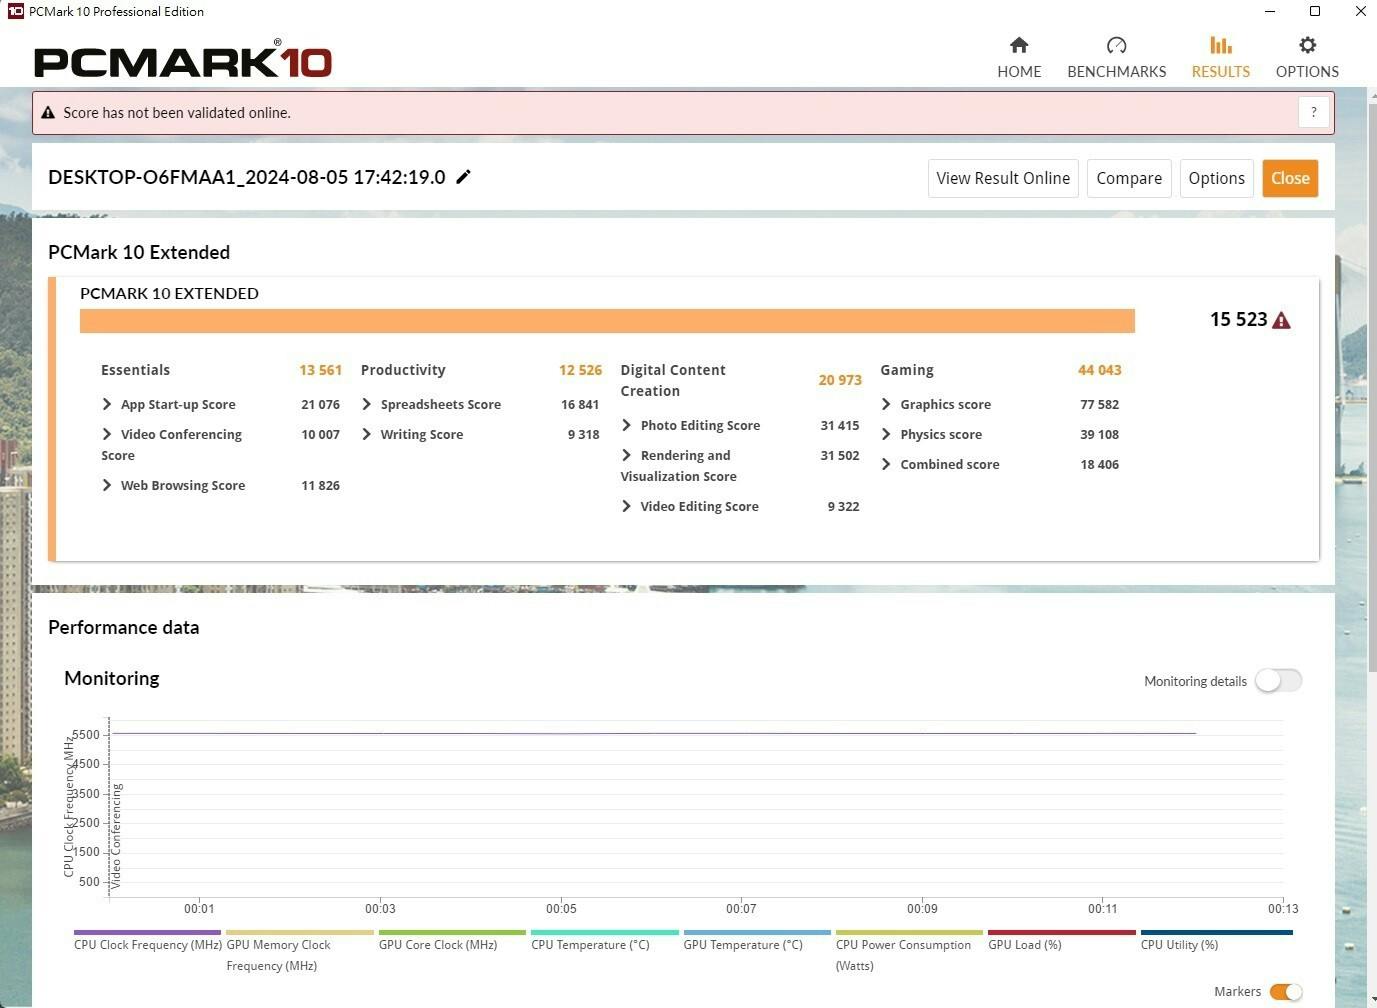Click the result name DESKTOP-O6FMAA1 title
The height and width of the screenshot is (1008, 1377).
(x=247, y=177)
